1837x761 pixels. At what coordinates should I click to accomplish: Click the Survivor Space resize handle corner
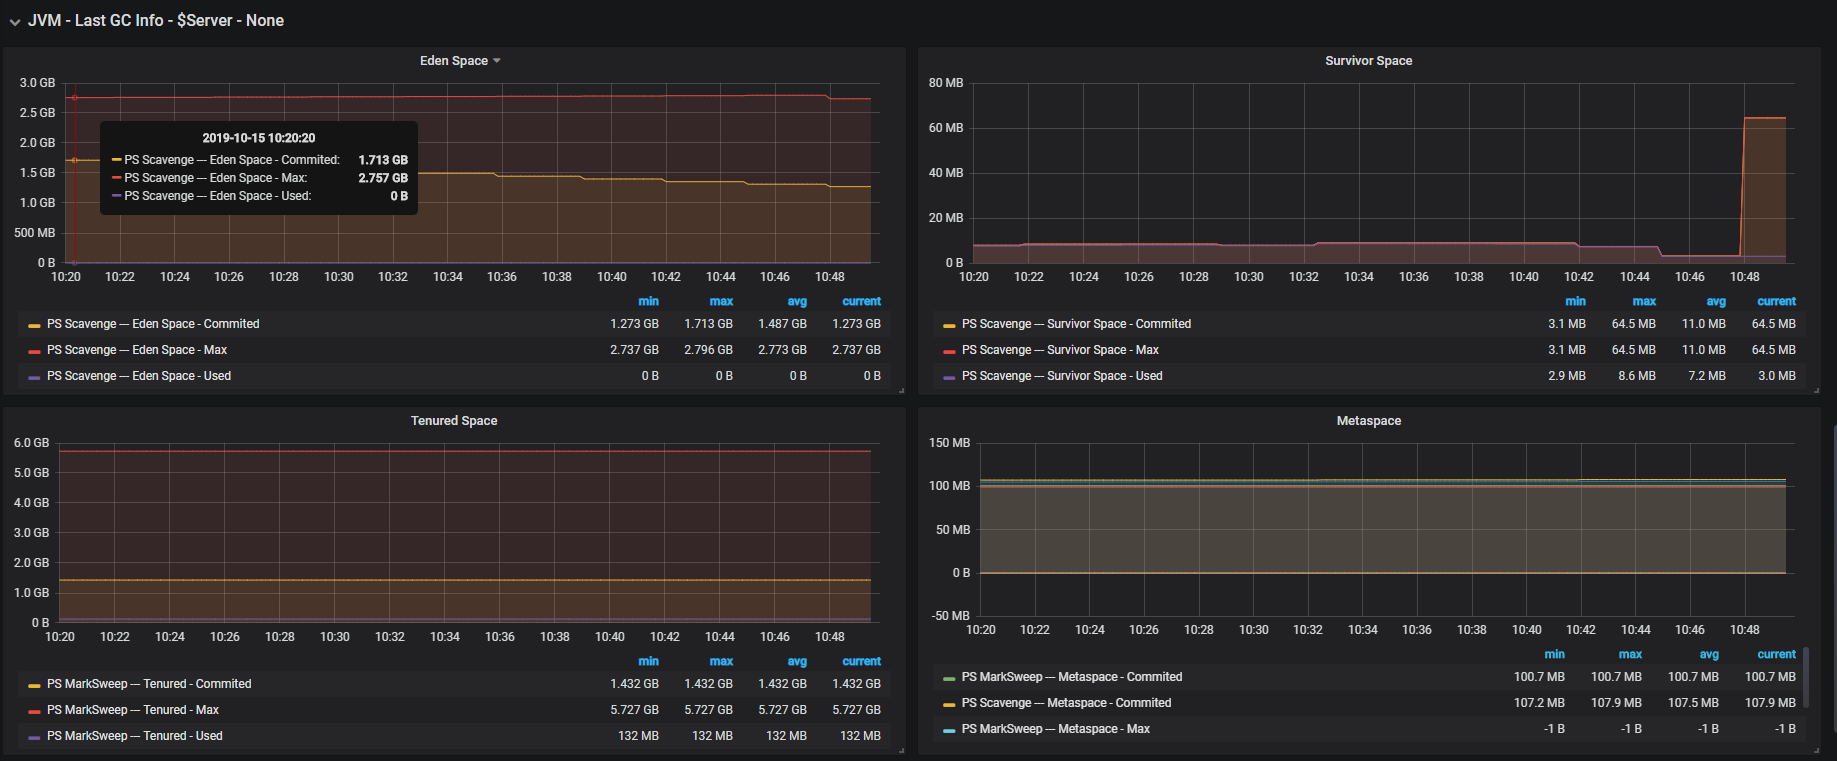[x=1816, y=391]
